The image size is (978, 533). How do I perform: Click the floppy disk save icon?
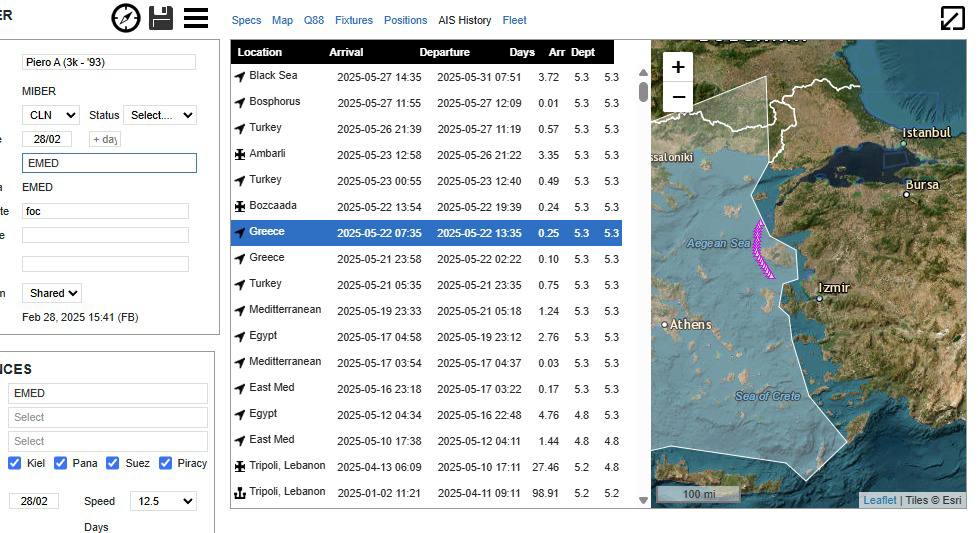(161, 18)
